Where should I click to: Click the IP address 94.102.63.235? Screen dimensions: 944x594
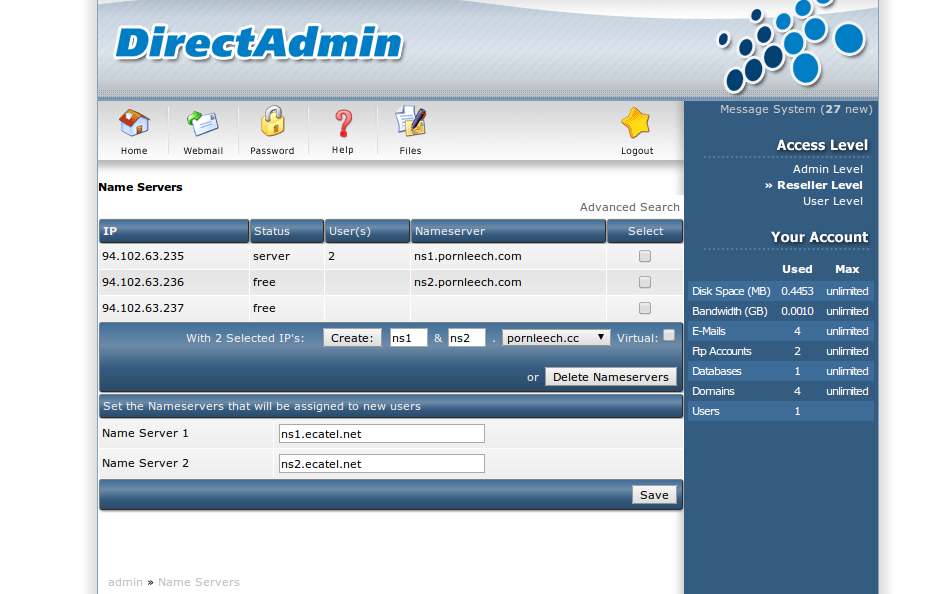(x=143, y=256)
